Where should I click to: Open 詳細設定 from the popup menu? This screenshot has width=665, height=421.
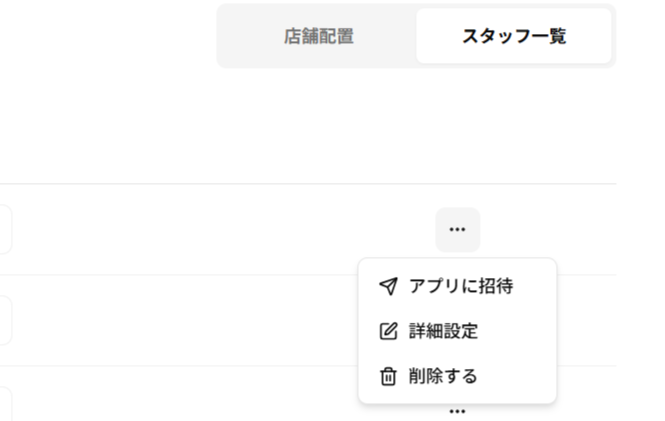pos(443,331)
